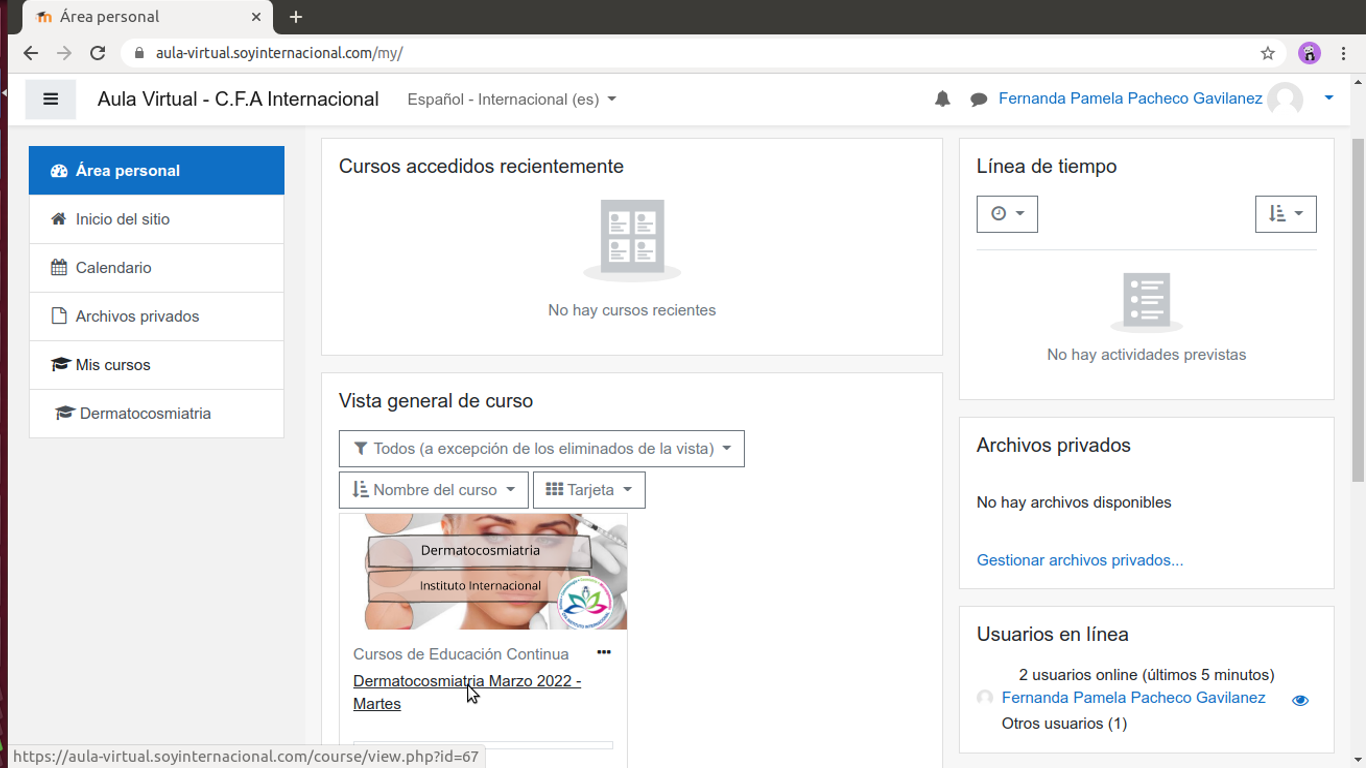Open a new browser tab
Screen dimensions: 1366x768
(296, 17)
